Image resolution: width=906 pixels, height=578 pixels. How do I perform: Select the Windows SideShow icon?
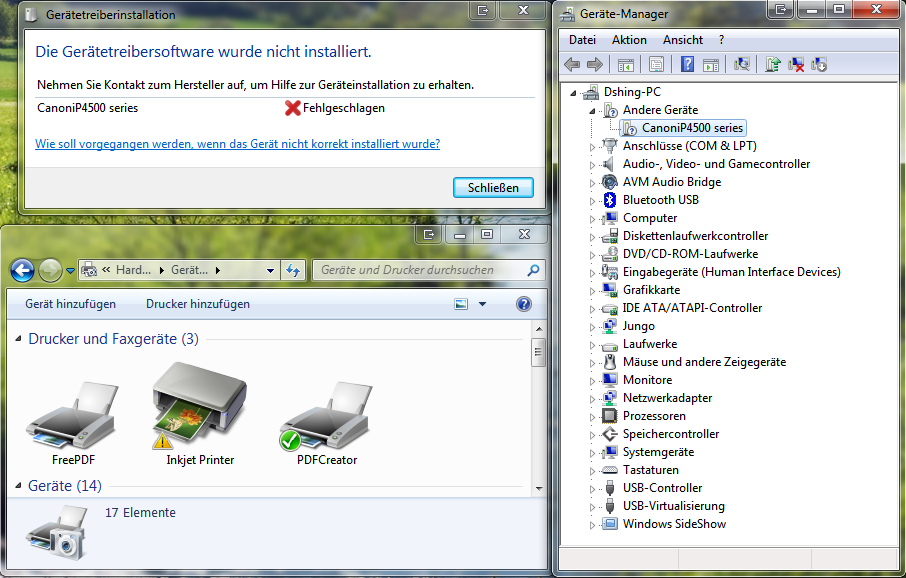point(610,524)
